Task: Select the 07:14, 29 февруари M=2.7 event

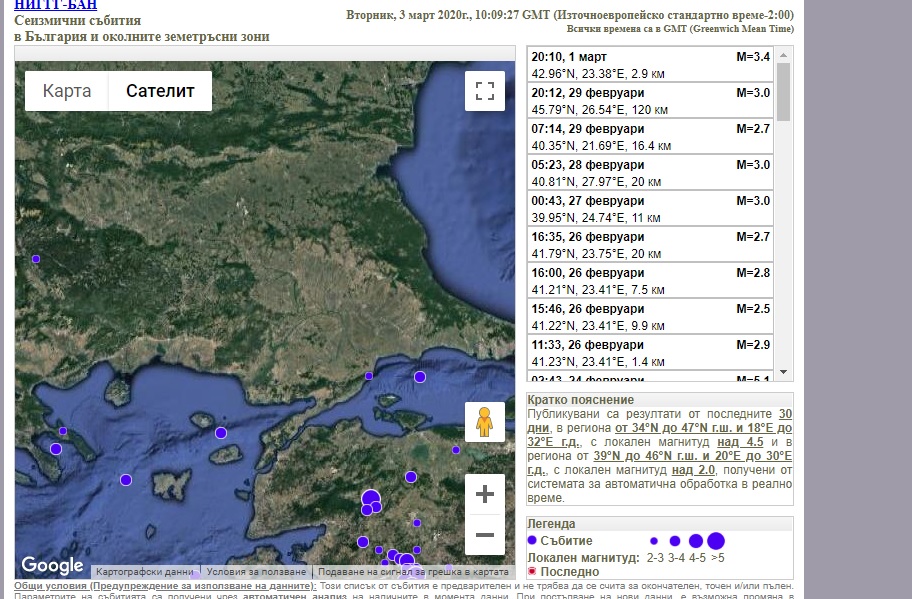Action: pyautogui.click(x=650, y=137)
